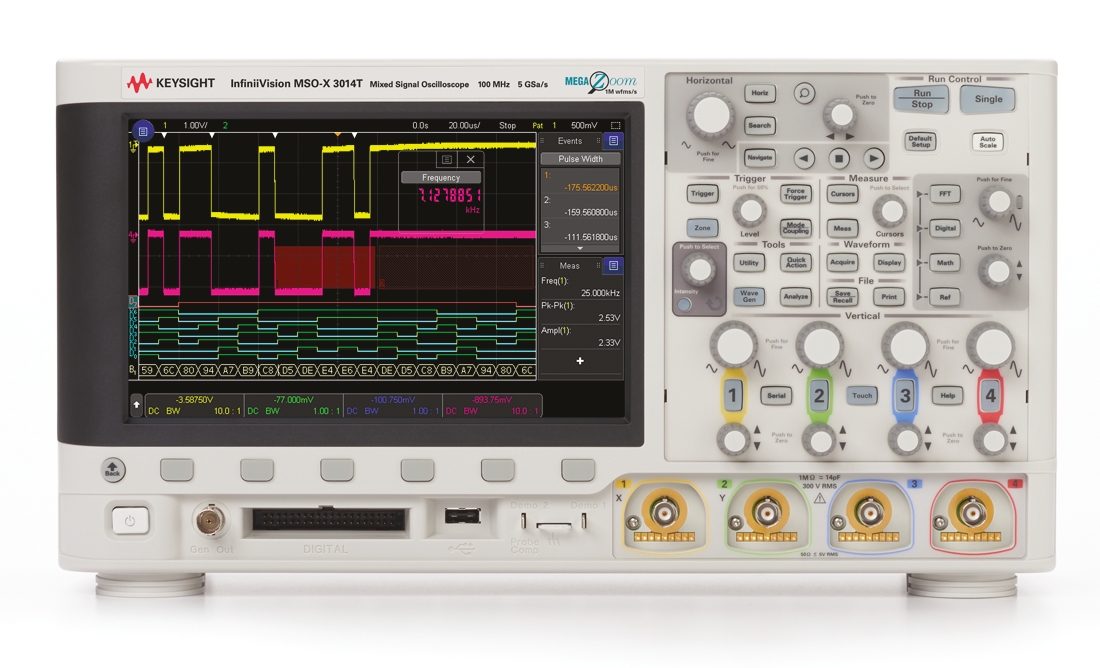Push the Force Trigger key
The width and height of the screenshot is (1100, 668).
[x=796, y=194]
